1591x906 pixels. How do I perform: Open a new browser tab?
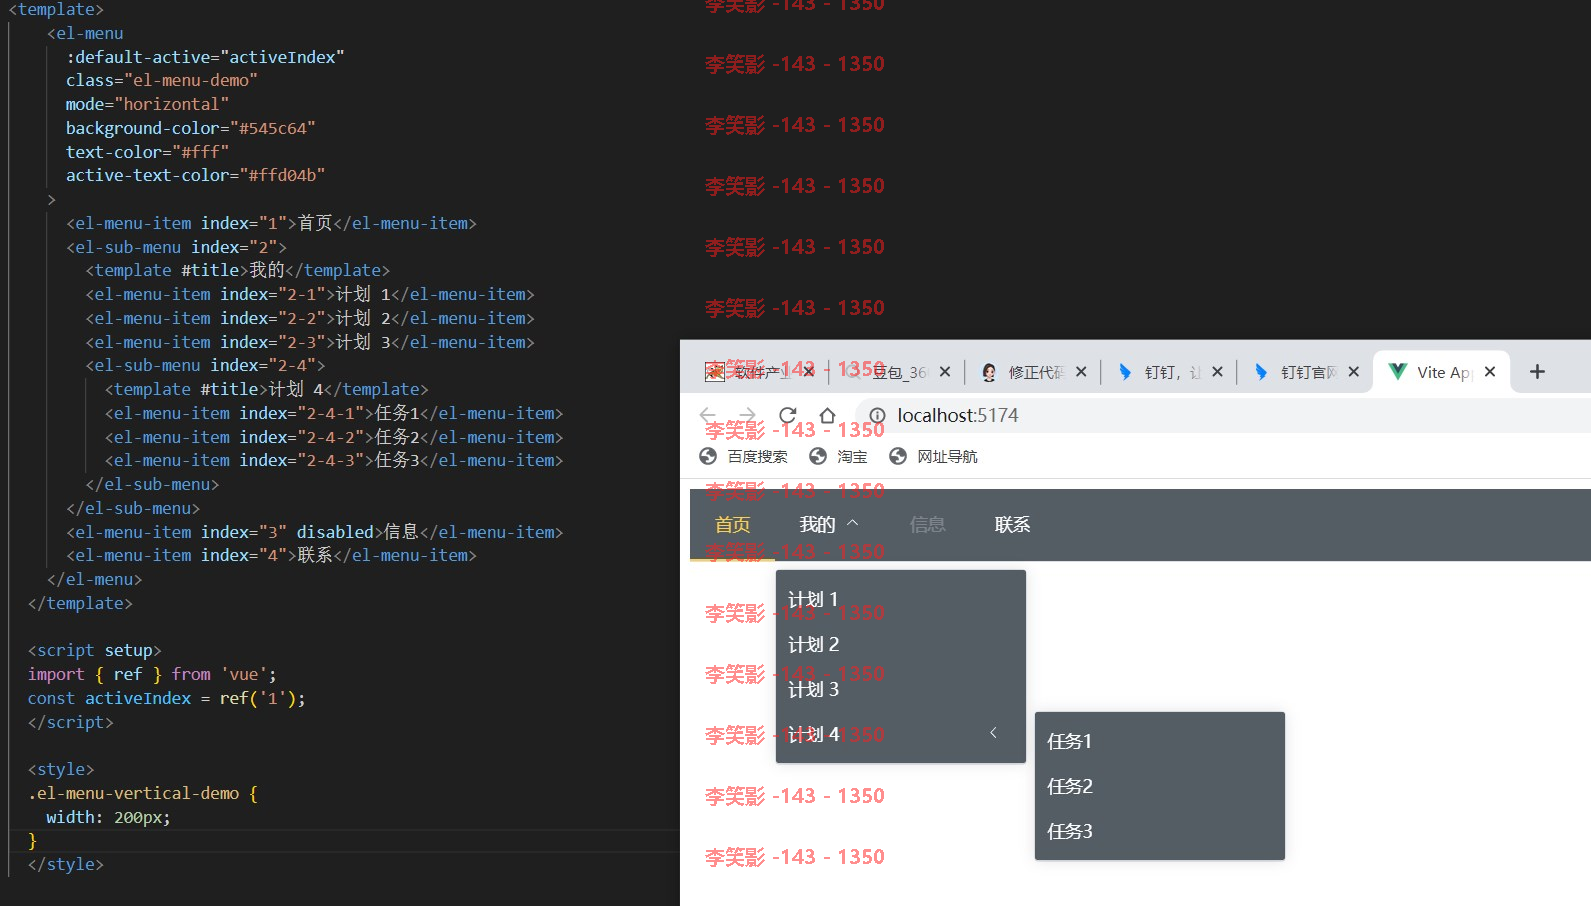(x=1537, y=372)
